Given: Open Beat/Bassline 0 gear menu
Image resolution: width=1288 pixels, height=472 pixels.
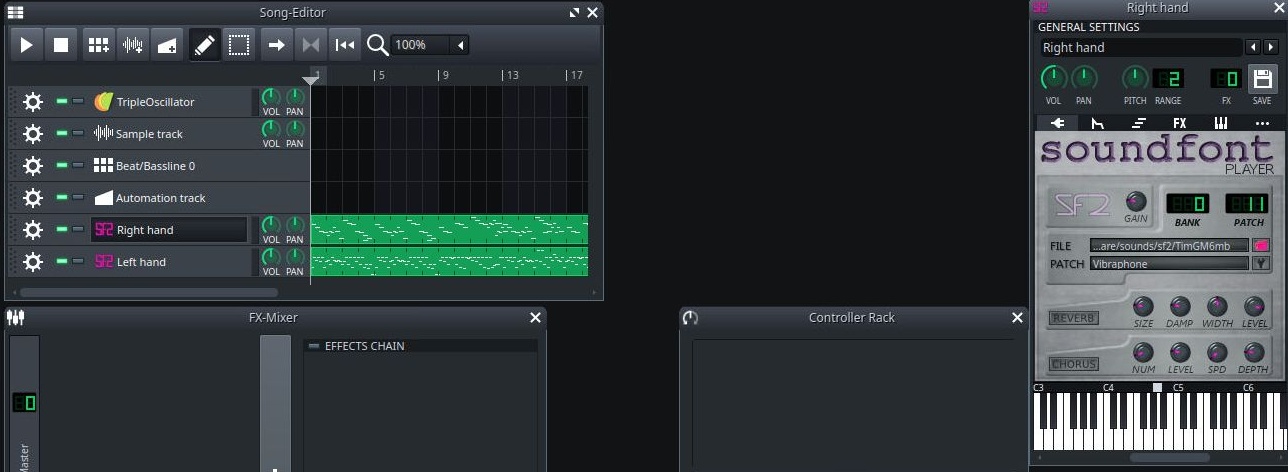Looking at the screenshot, I should pyautogui.click(x=33, y=166).
